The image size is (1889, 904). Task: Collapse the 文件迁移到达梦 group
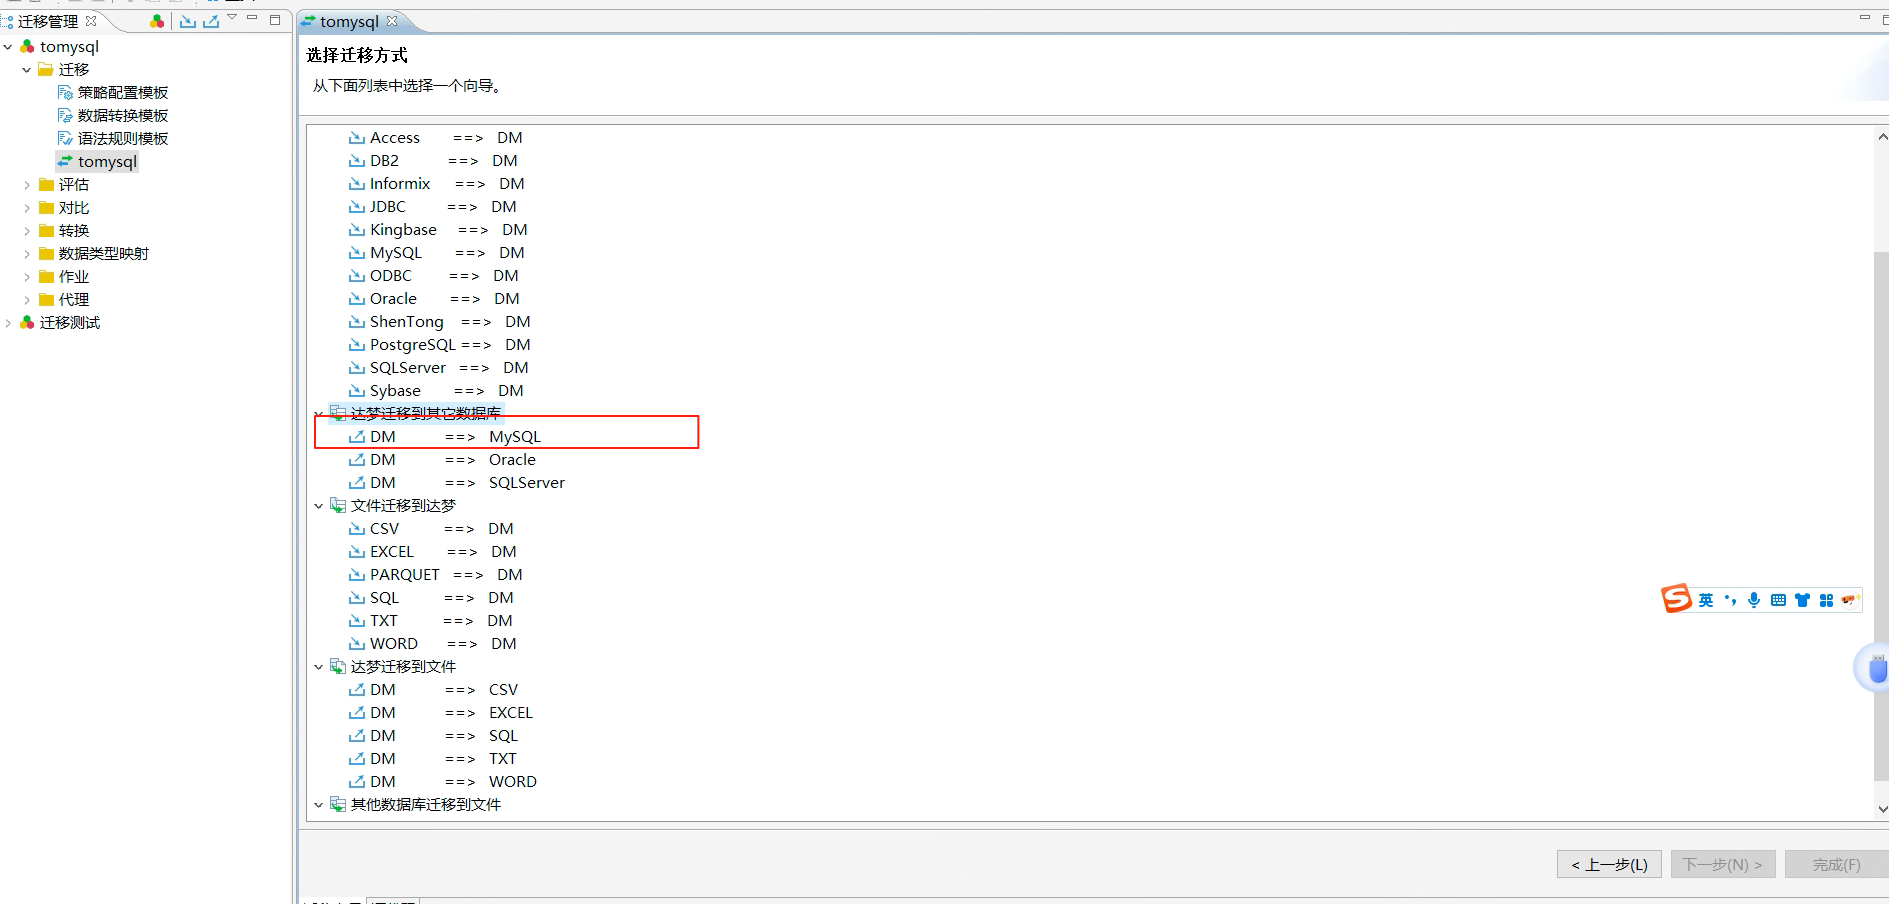[319, 506]
